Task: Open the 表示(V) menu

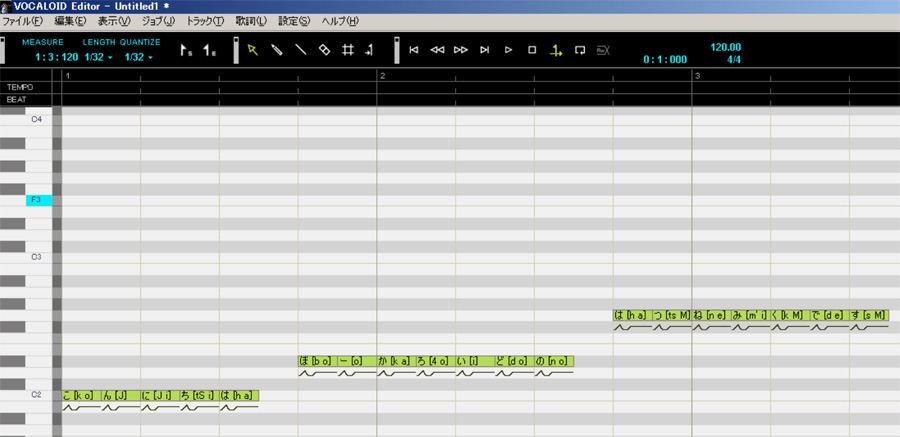Action: [x=114, y=21]
